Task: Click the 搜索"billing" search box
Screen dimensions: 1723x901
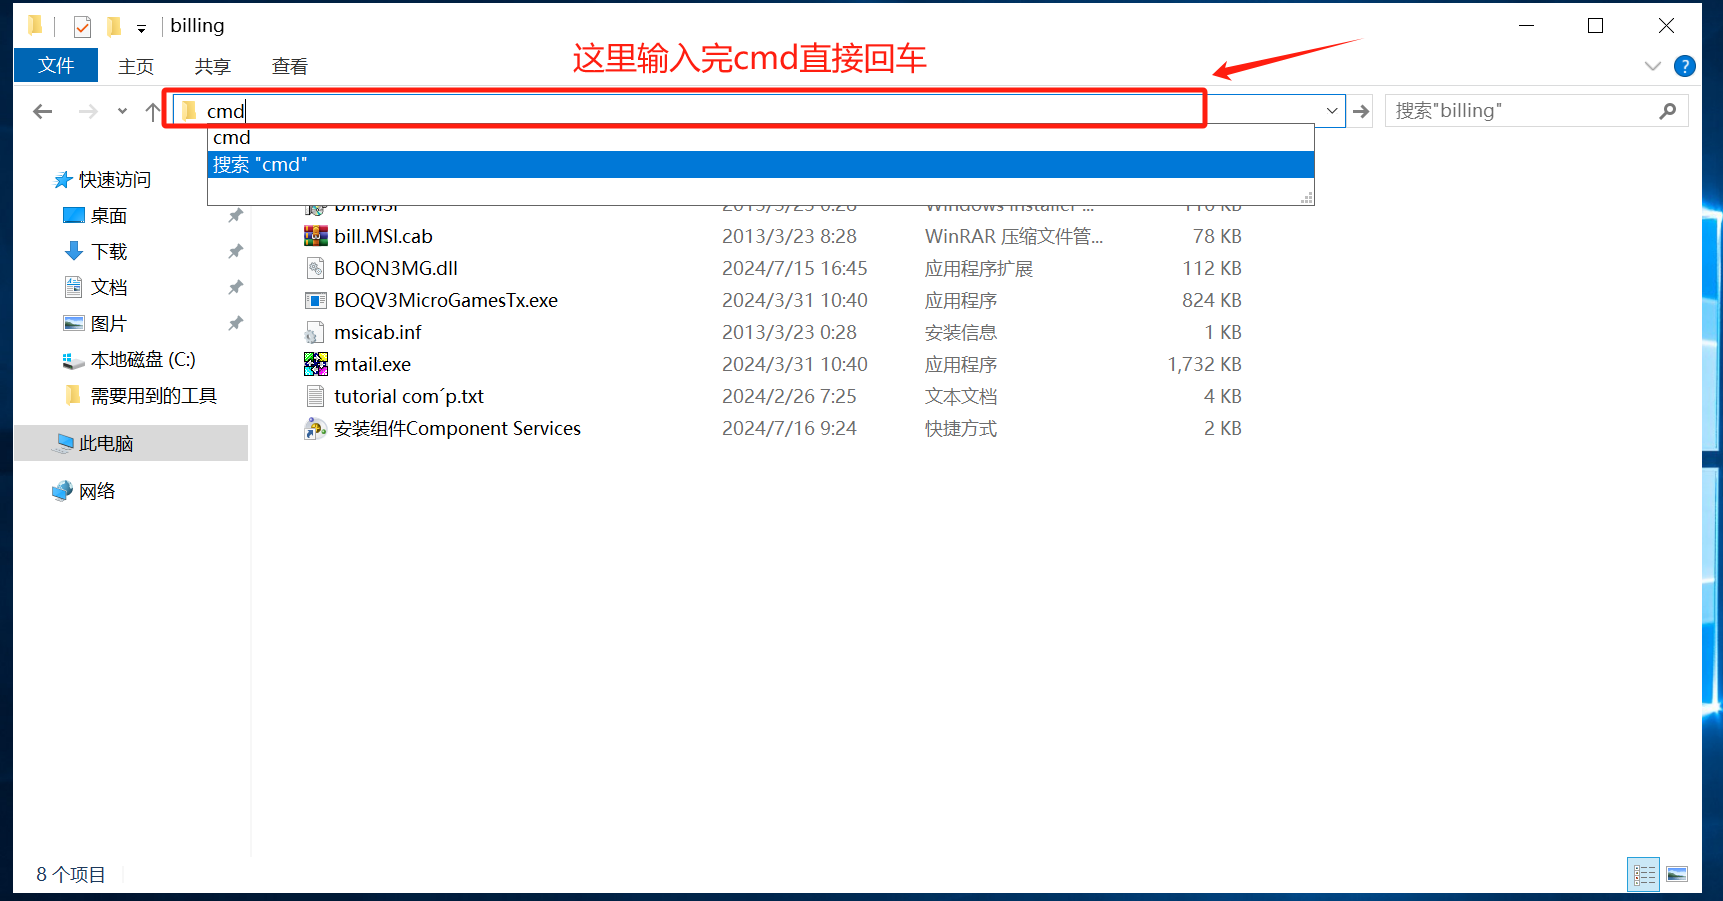Action: click(1520, 111)
